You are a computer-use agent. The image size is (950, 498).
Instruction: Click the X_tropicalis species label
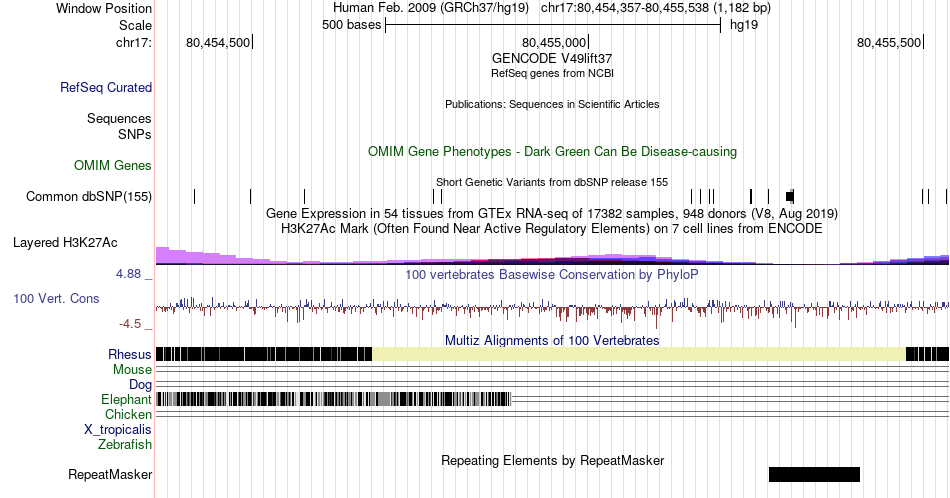click(x=118, y=430)
